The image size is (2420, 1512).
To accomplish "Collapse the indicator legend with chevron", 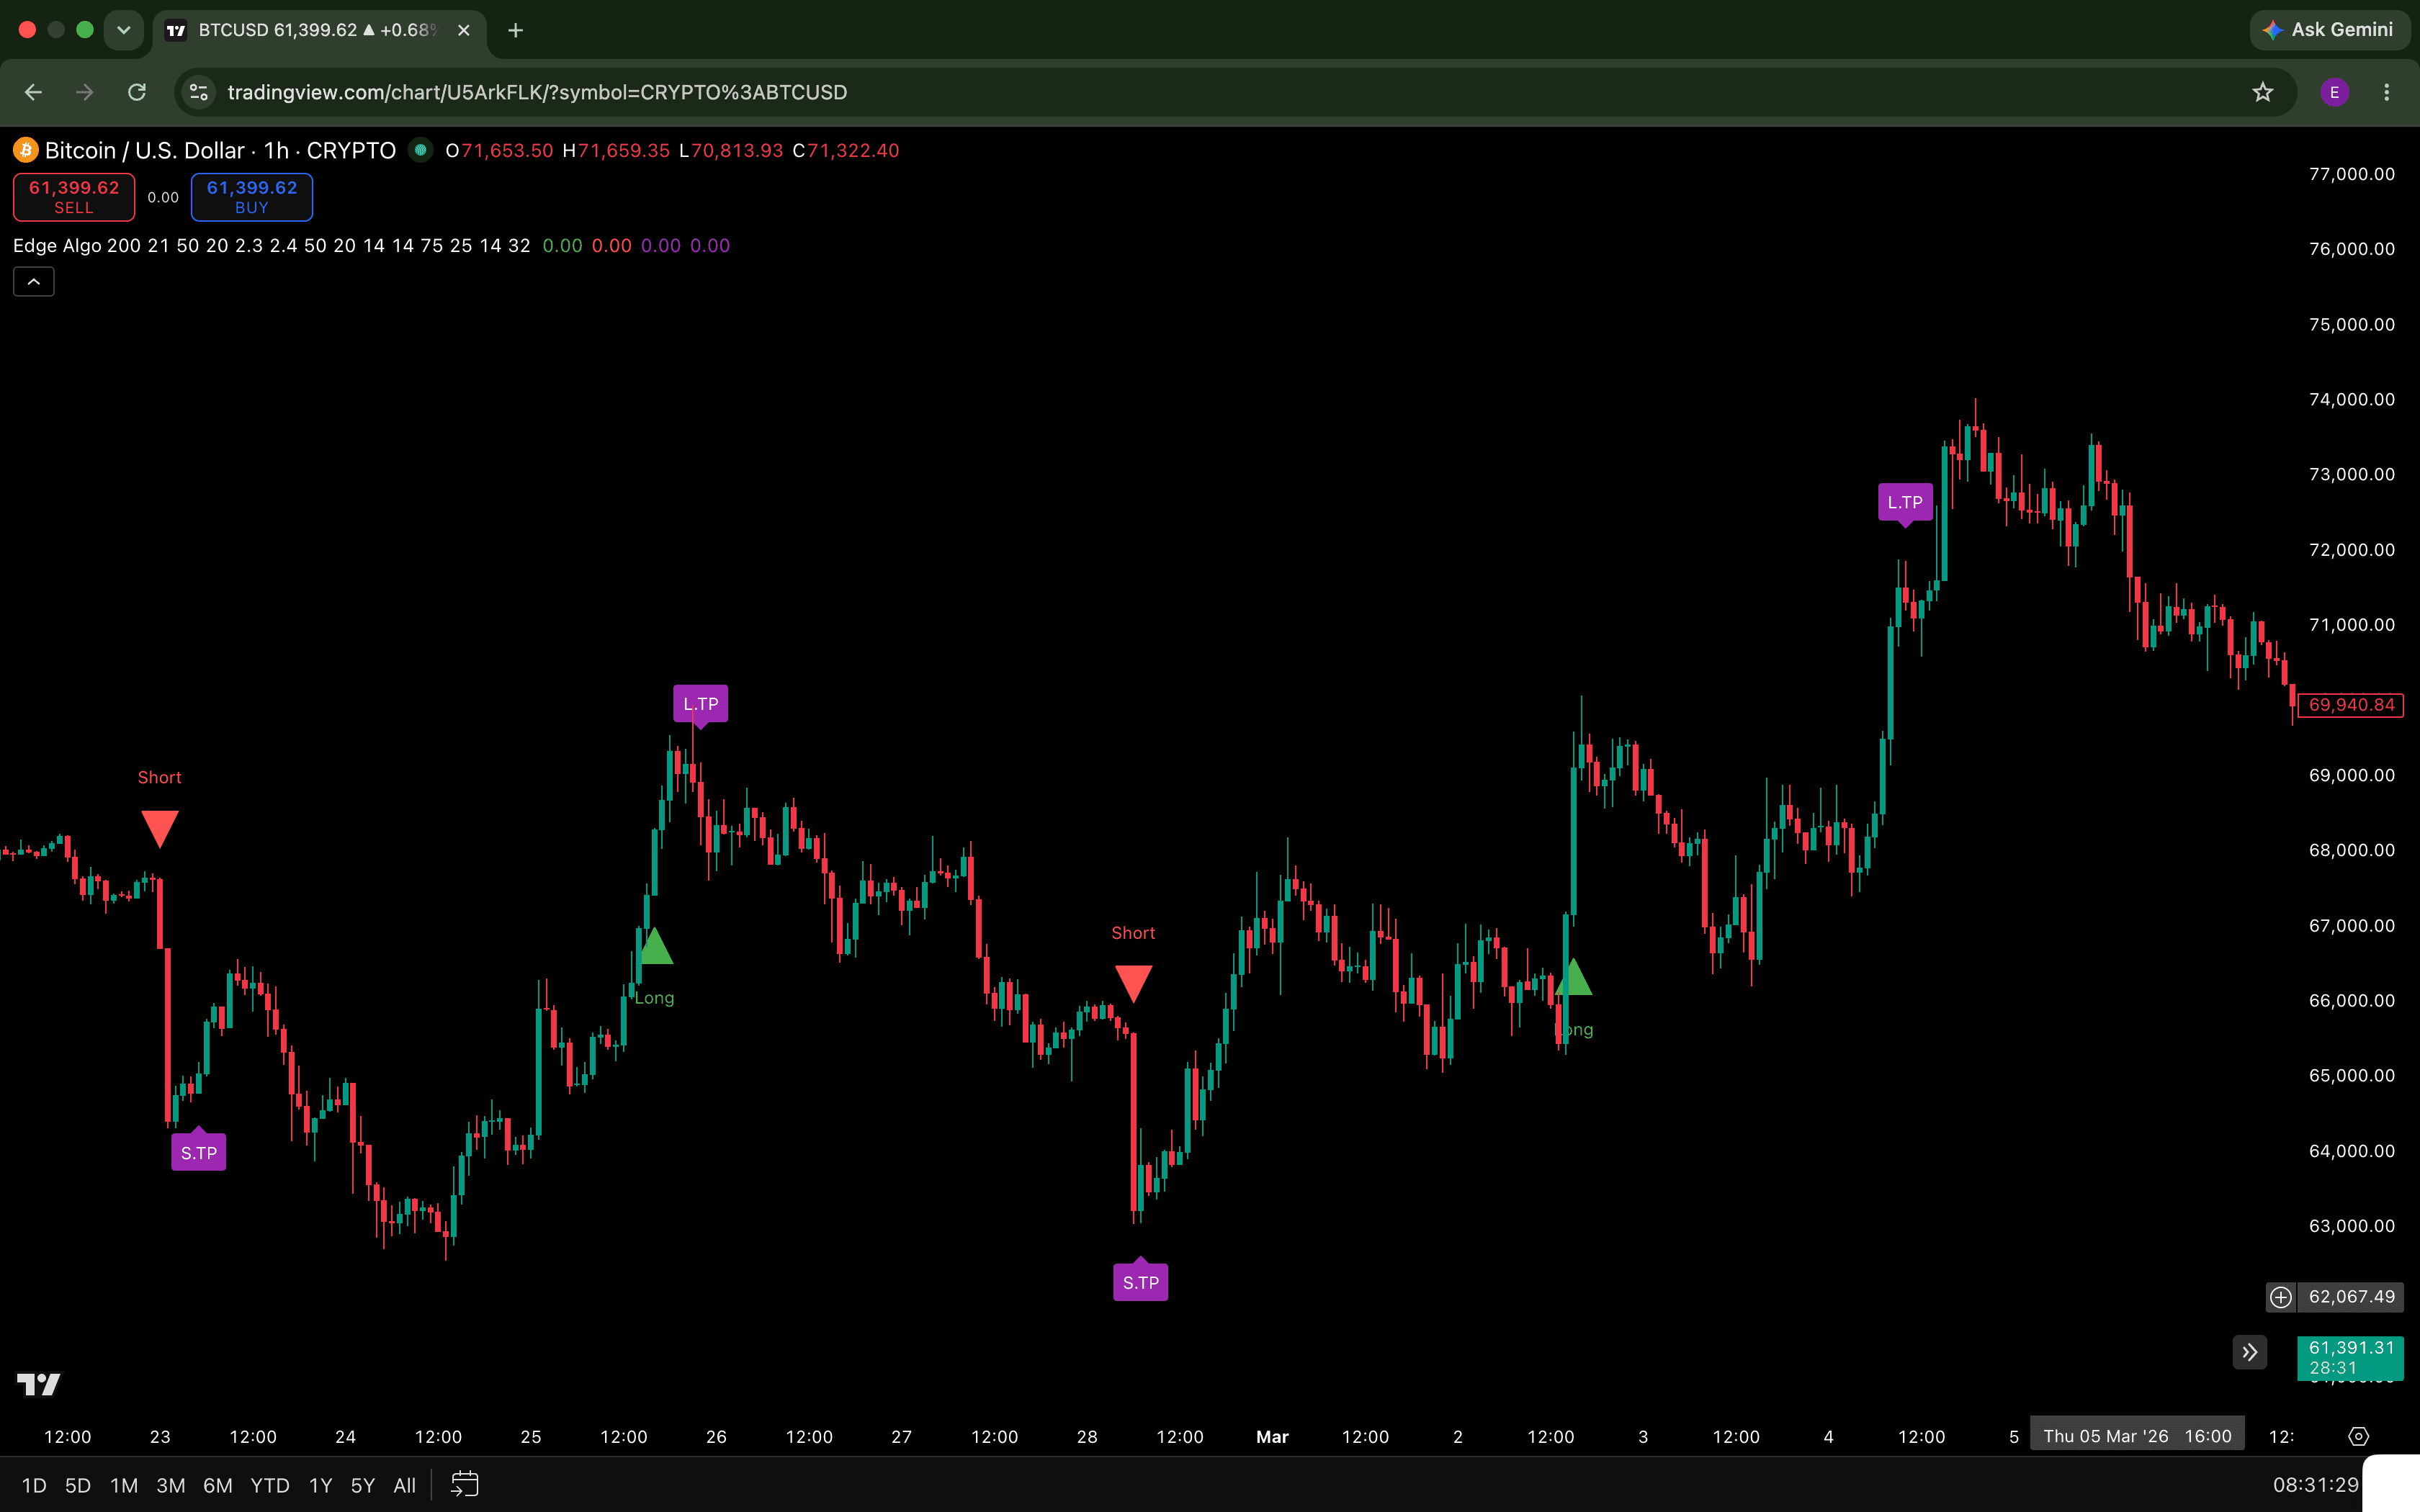I will click(34, 282).
